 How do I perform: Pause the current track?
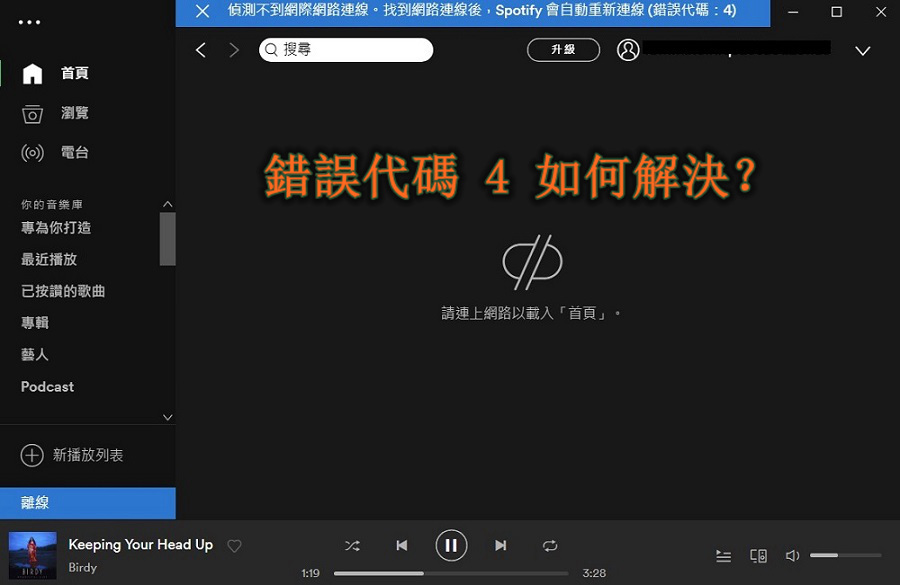[x=451, y=545]
